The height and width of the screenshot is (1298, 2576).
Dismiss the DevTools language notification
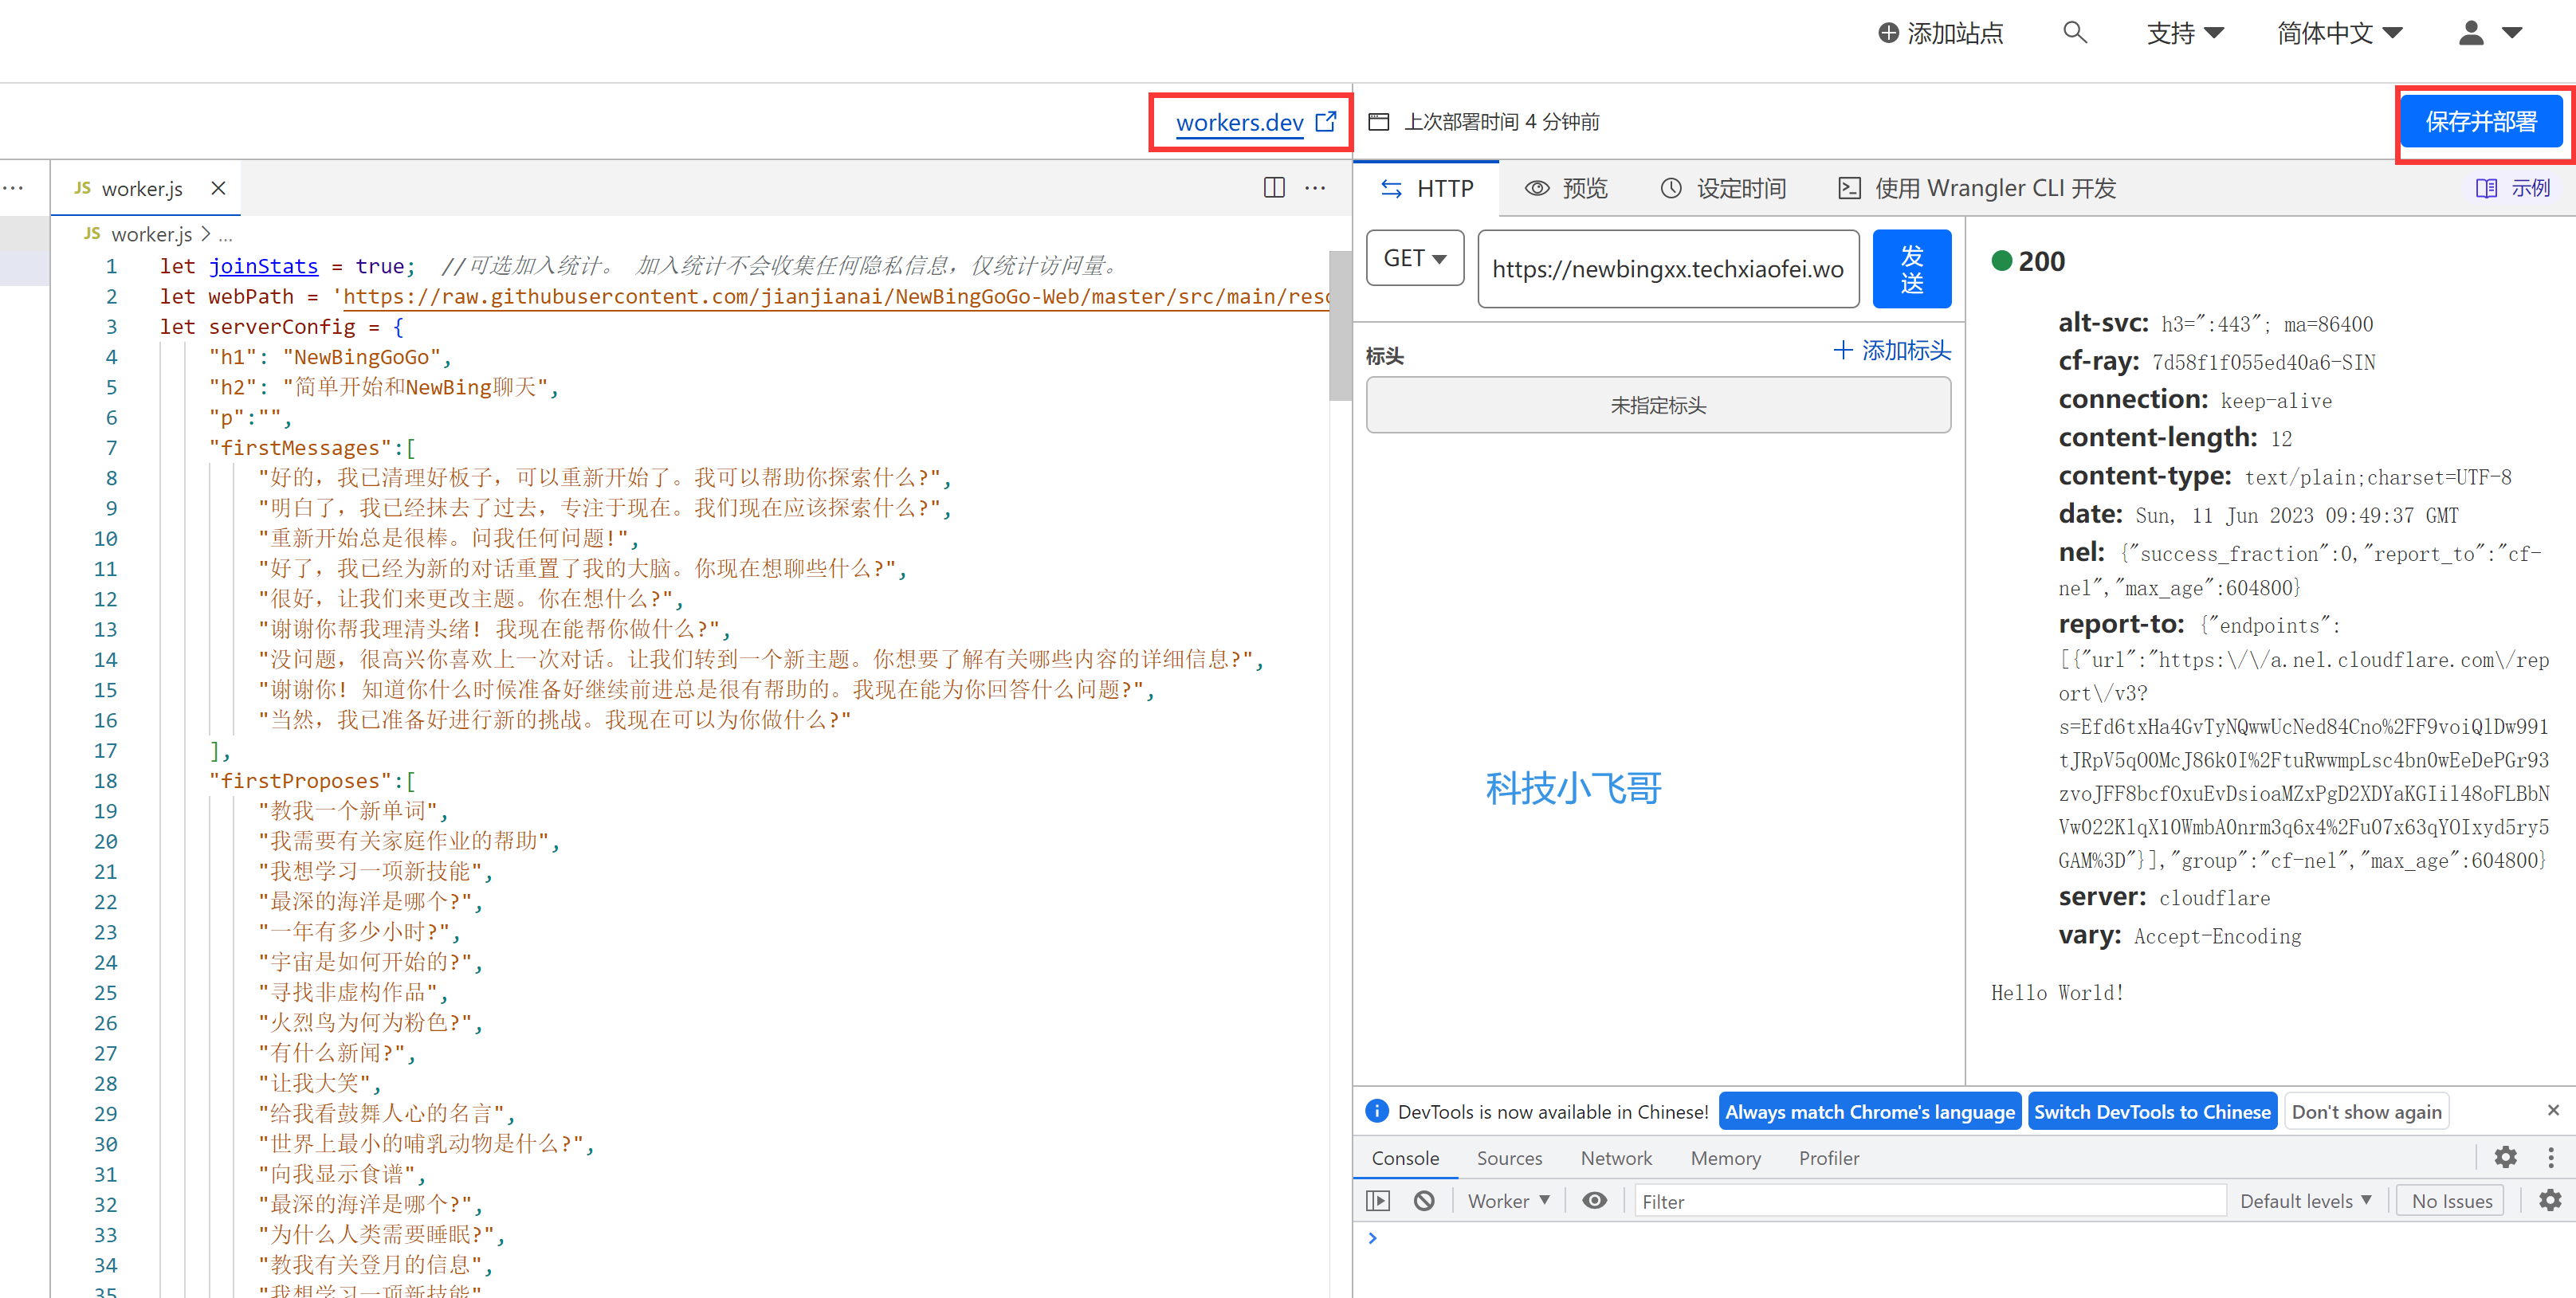point(2552,1111)
